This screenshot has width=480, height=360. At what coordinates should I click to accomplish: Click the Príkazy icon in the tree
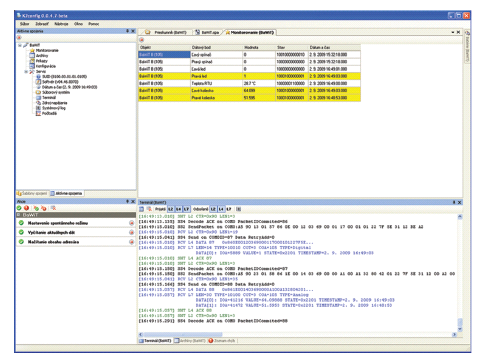pos(32,61)
